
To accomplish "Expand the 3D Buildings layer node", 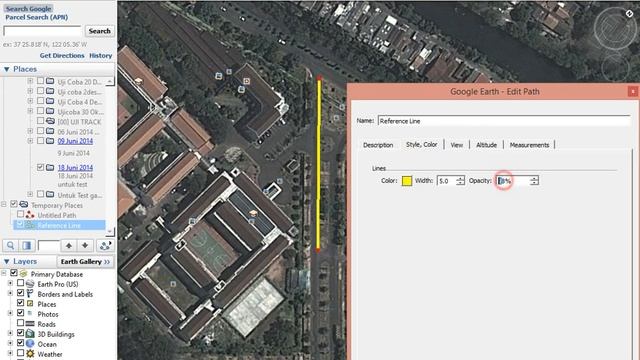I will [x=11, y=333].
